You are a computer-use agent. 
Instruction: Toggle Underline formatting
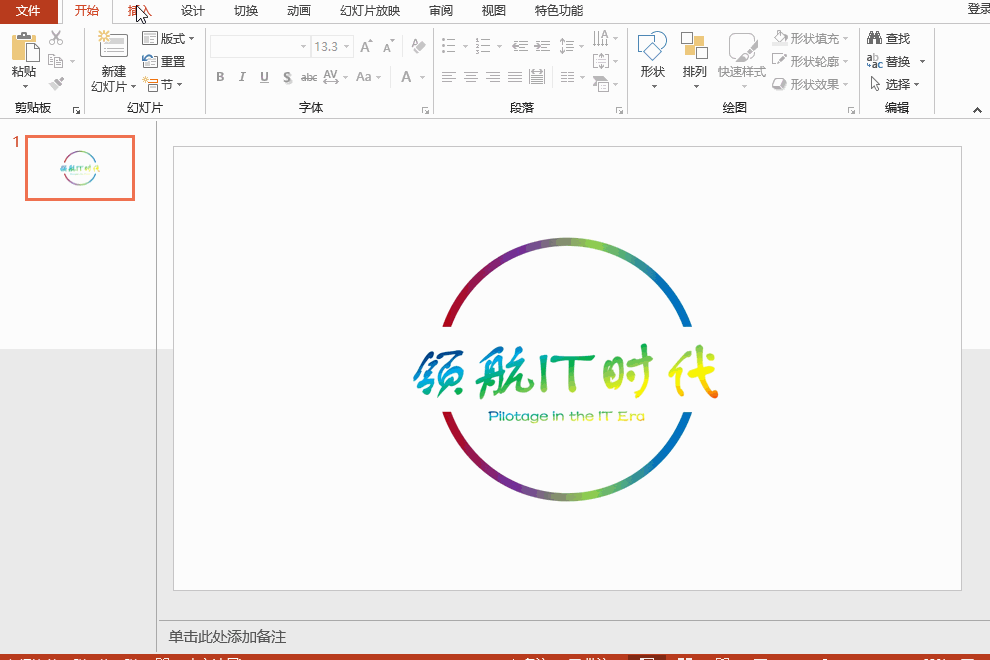264,77
